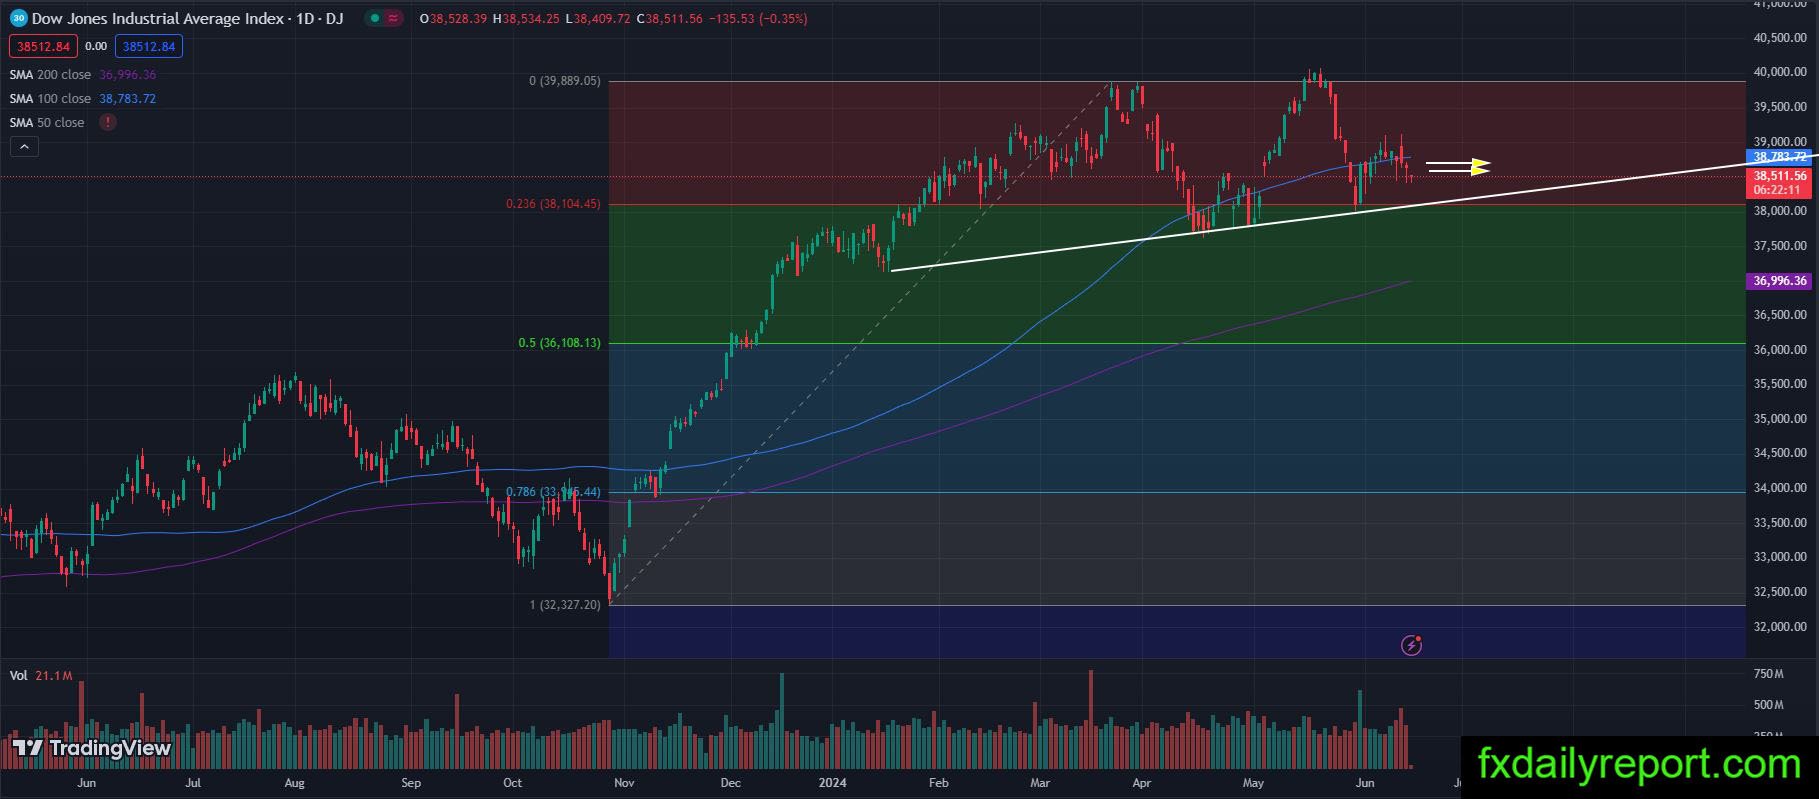Click the SMA 100 value 38,783.72 in legend
Viewport: 1819px width, 799px height.
[128, 99]
